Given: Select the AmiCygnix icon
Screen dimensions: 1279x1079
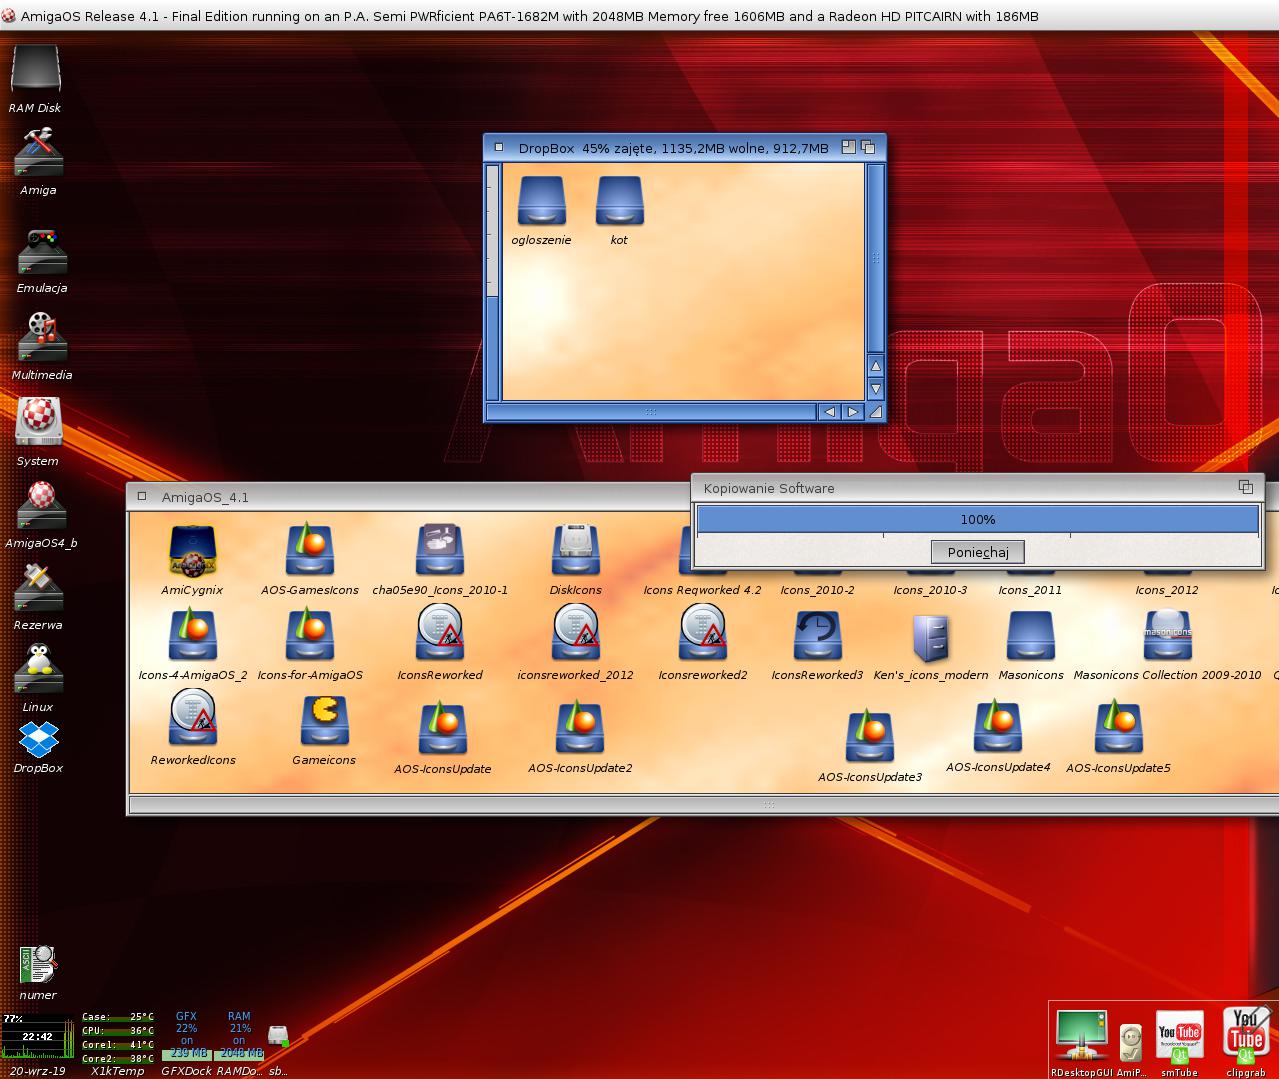Looking at the screenshot, I should [193, 552].
